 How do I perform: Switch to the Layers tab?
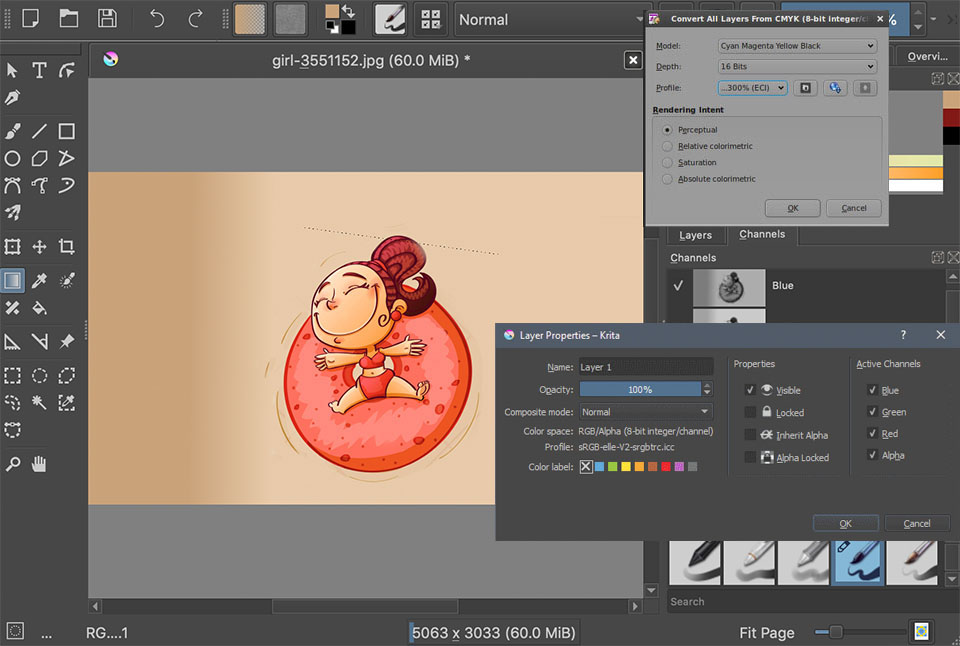pos(695,235)
